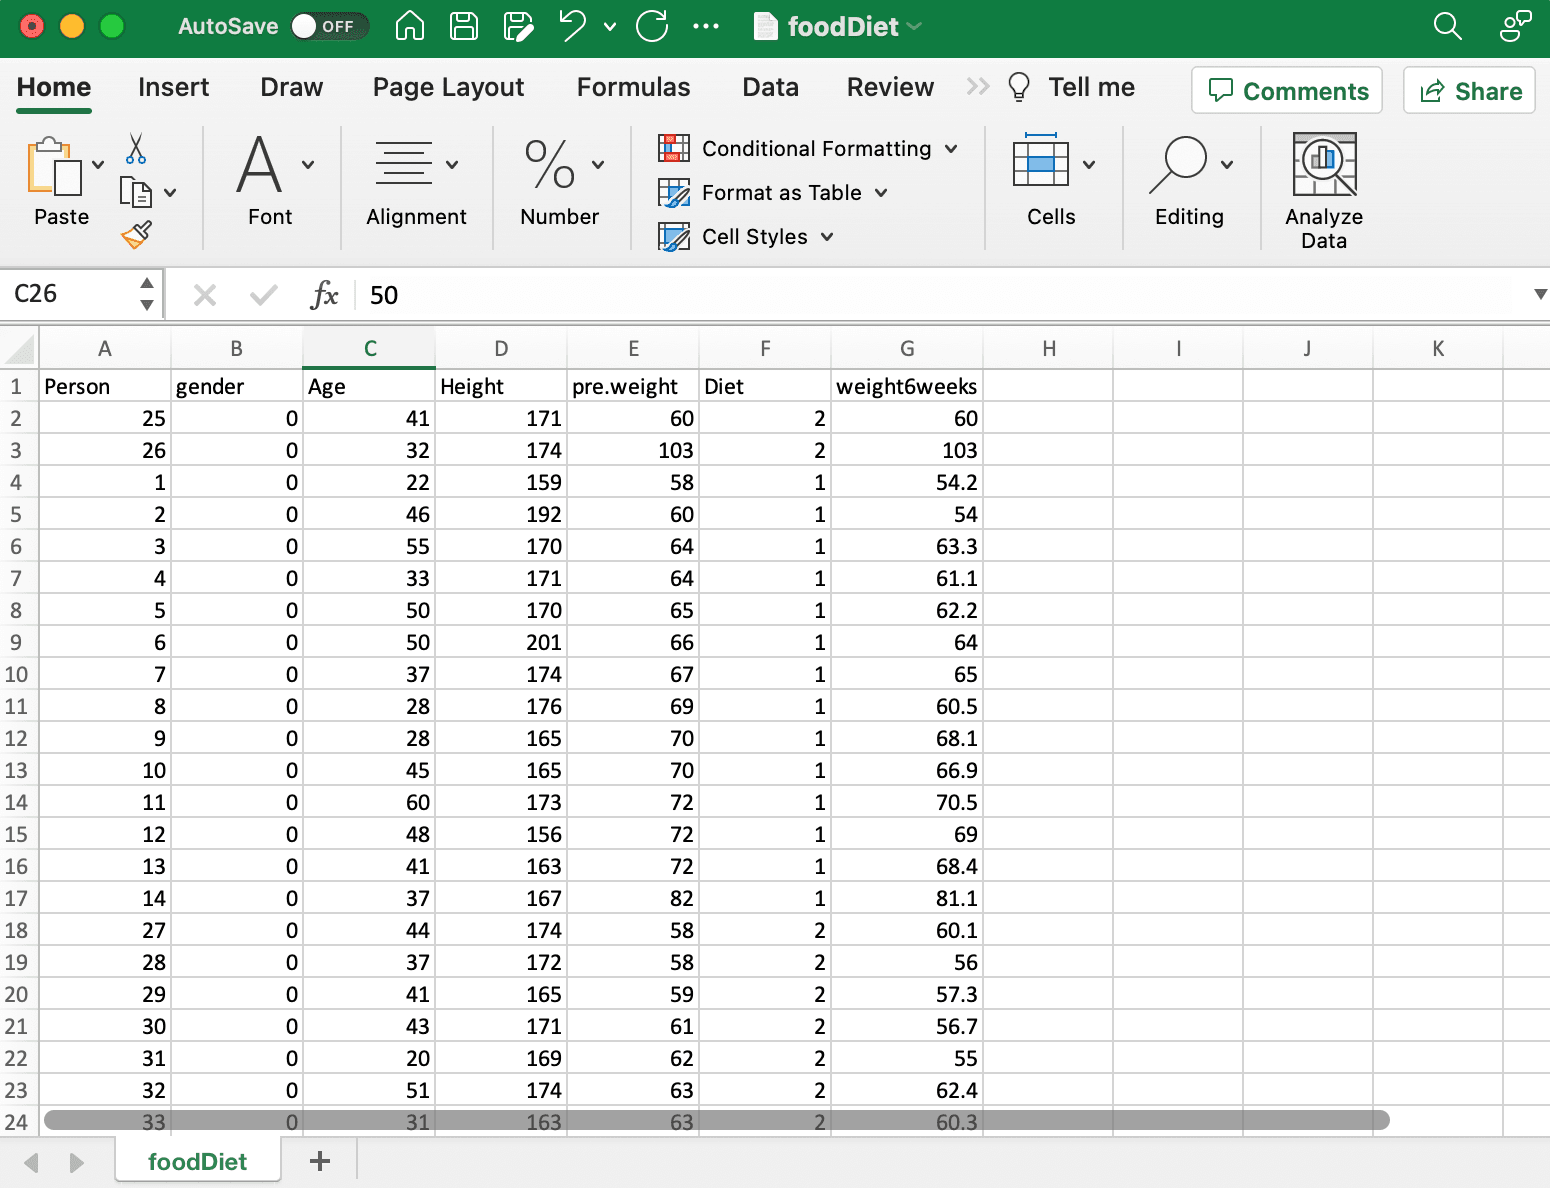The image size is (1550, 1188).
Task: Click cell with Height value 201
Action: (x=501, y=642)
